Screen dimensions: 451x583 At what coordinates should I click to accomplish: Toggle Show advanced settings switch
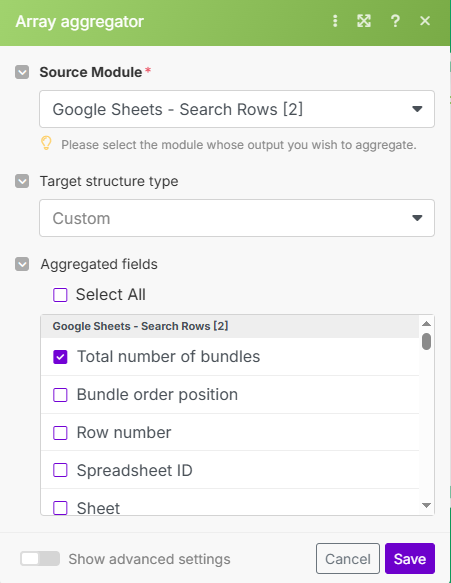coord(40,558)
